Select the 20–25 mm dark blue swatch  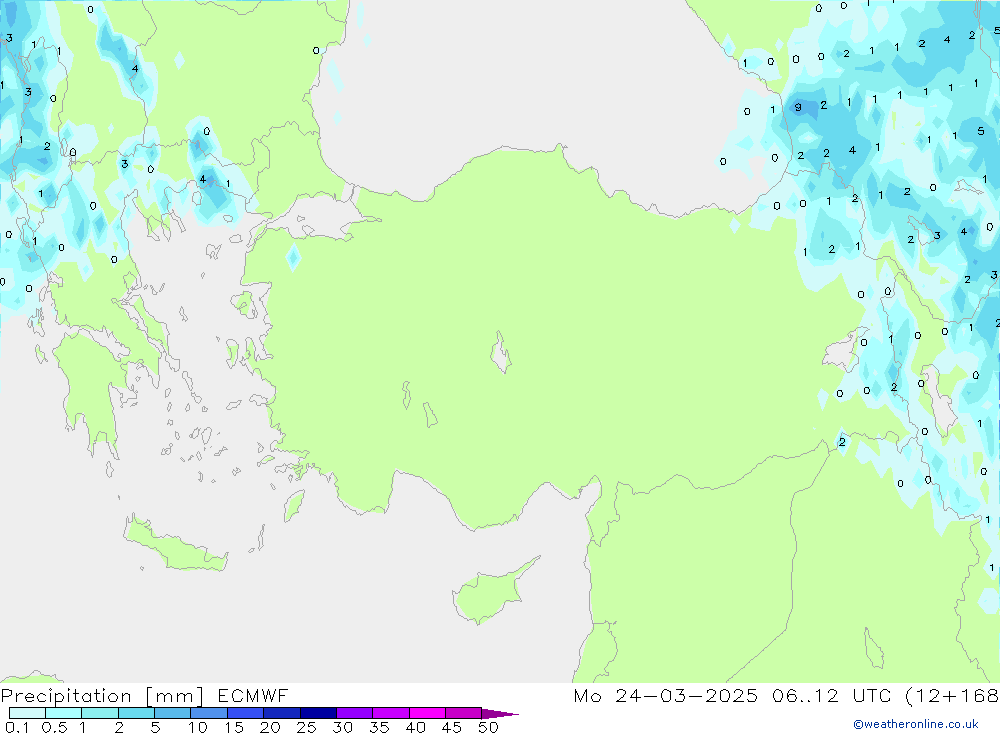[281, 713]
